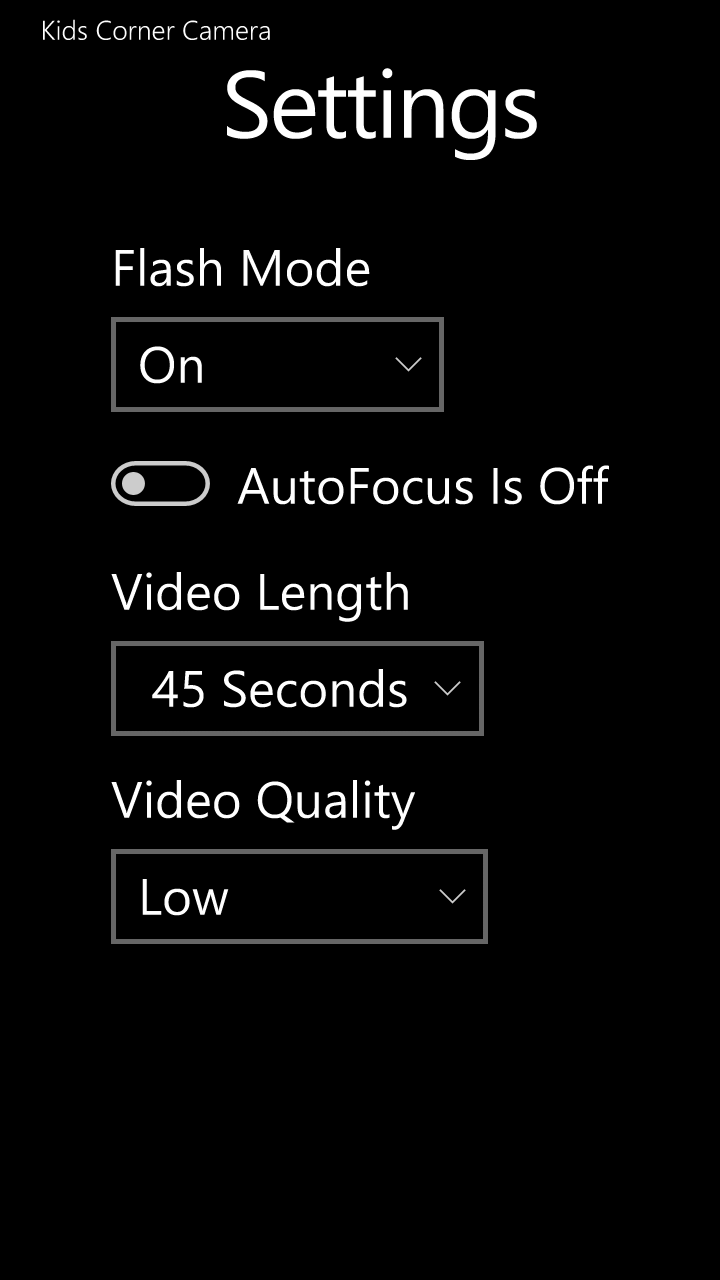Select the "45 Seconds" value text

click(x=280, y=689)
